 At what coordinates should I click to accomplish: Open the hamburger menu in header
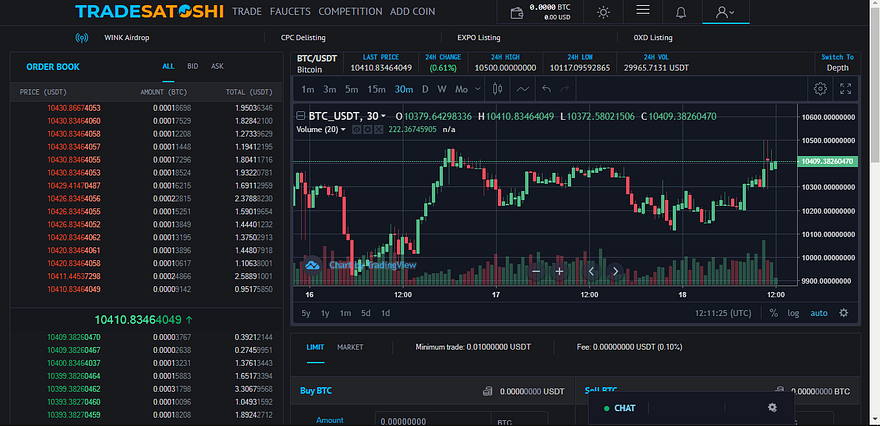(x=643, y=10)
